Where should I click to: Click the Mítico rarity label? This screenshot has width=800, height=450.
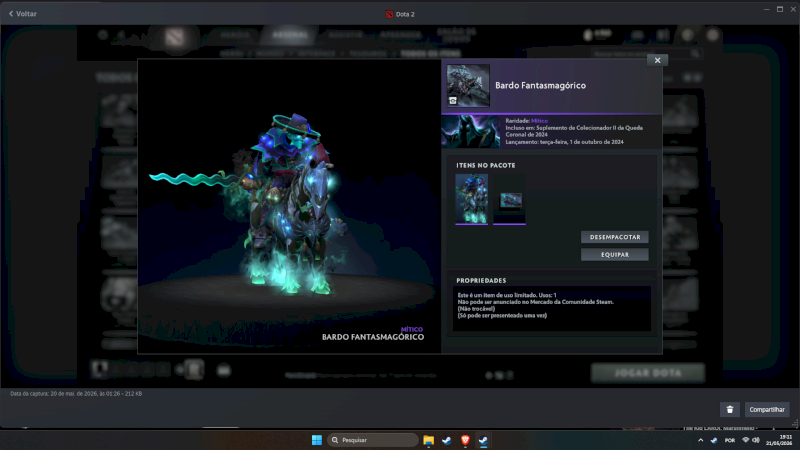point(539,121)
